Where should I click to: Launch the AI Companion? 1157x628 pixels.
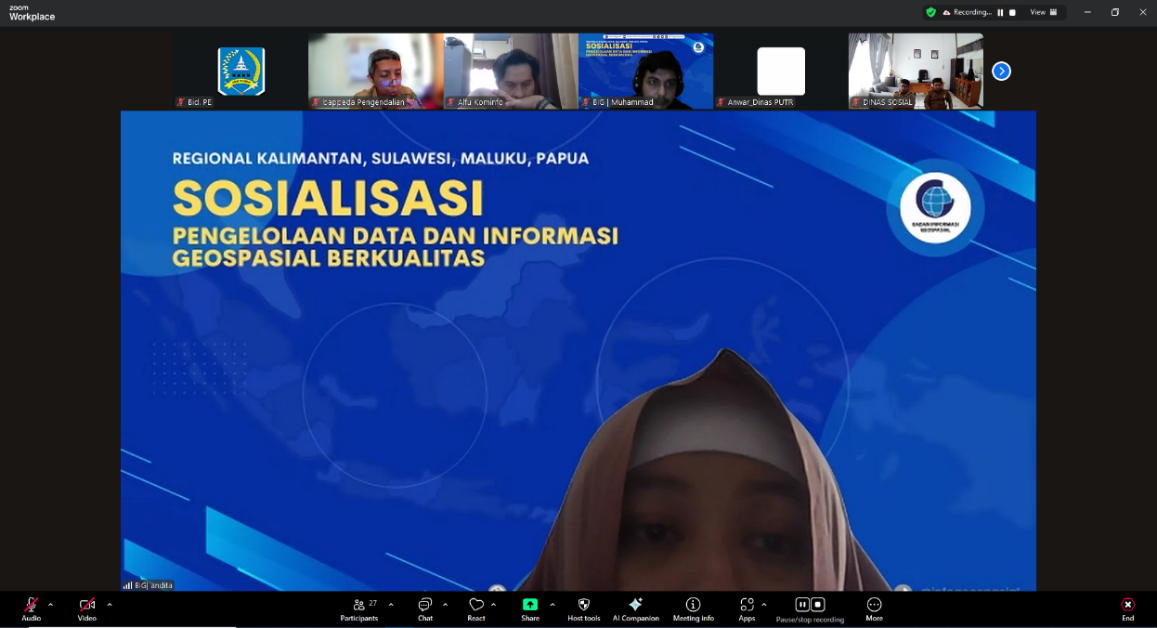tap(635, 605)
